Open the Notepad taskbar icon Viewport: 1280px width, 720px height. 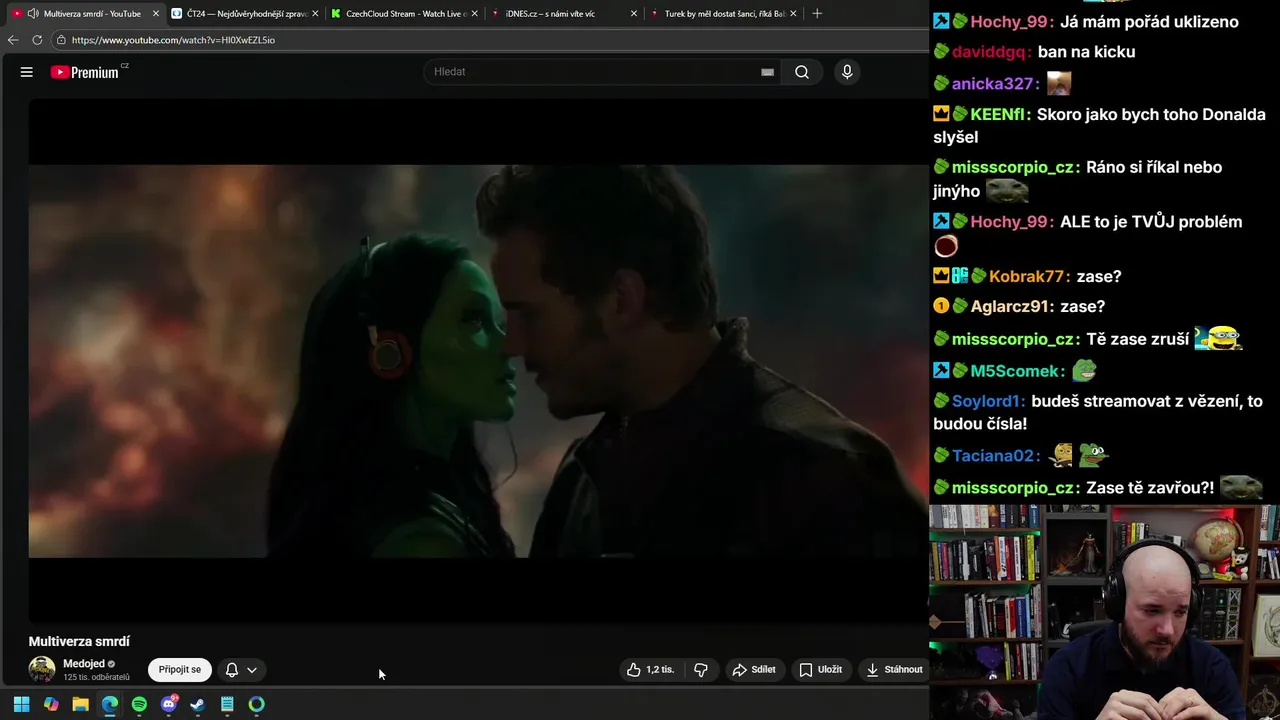pos(227,704)
